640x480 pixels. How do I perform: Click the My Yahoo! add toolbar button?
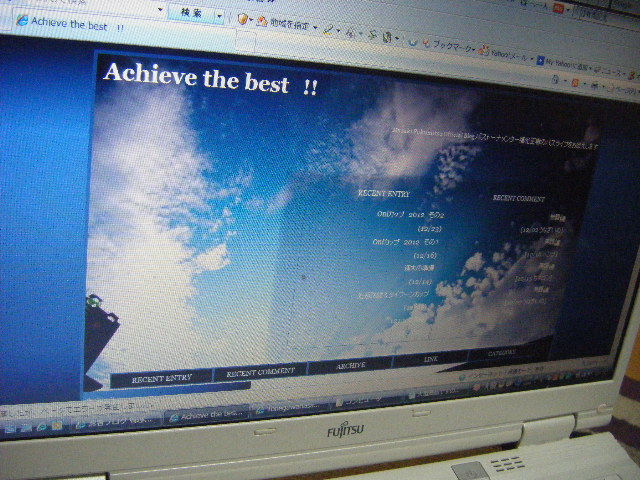pos(562,63)
